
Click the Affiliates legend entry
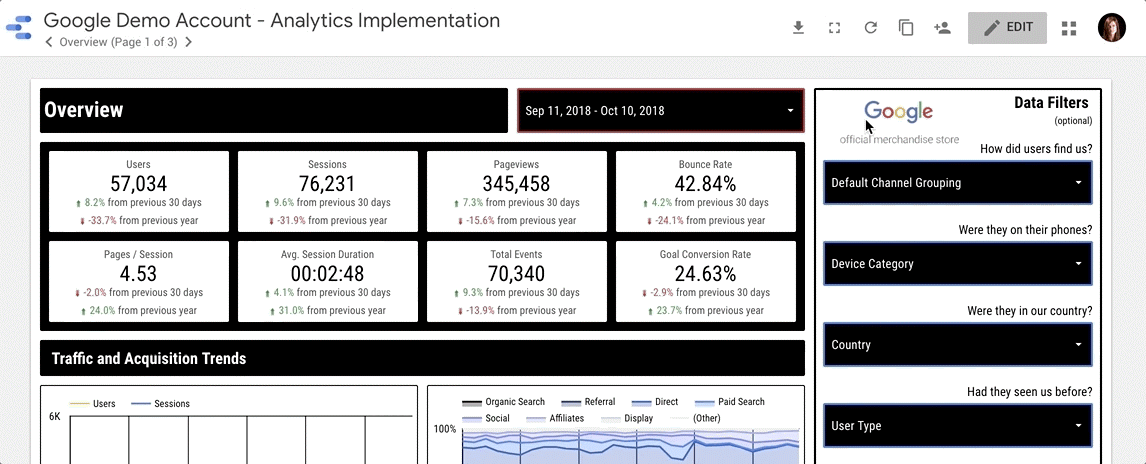(x=557, y=419)
